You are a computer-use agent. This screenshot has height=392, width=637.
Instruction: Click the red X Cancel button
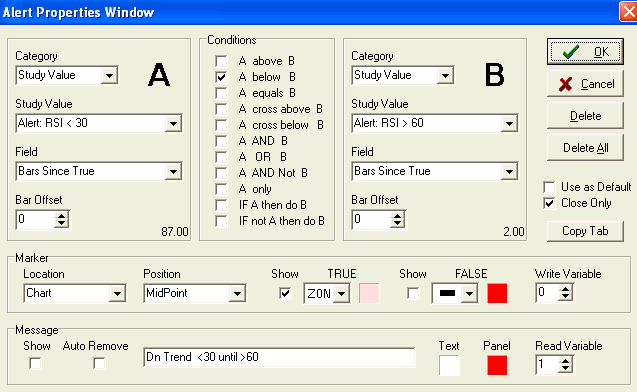coord(585,84)
